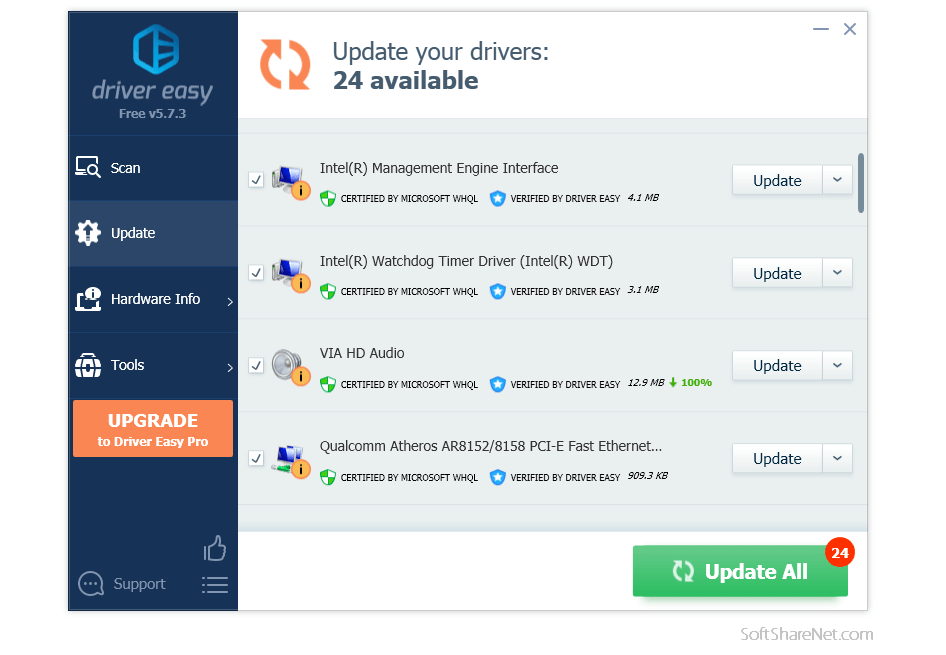Click the 24 available heading text
Viewport: 946px width, 655px height.
(405, 80)
